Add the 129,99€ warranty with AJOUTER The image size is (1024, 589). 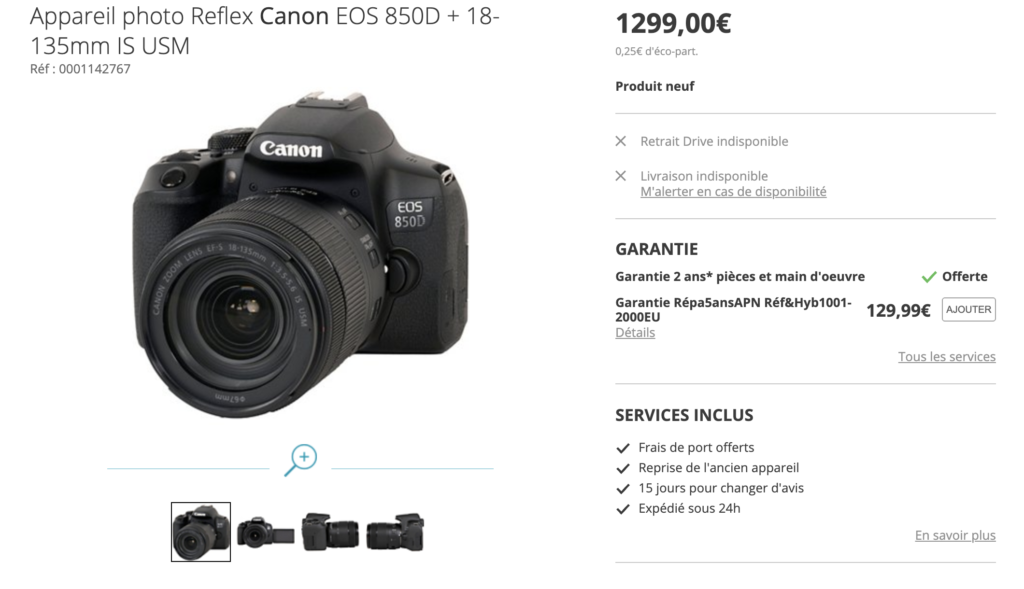(968, 310)
